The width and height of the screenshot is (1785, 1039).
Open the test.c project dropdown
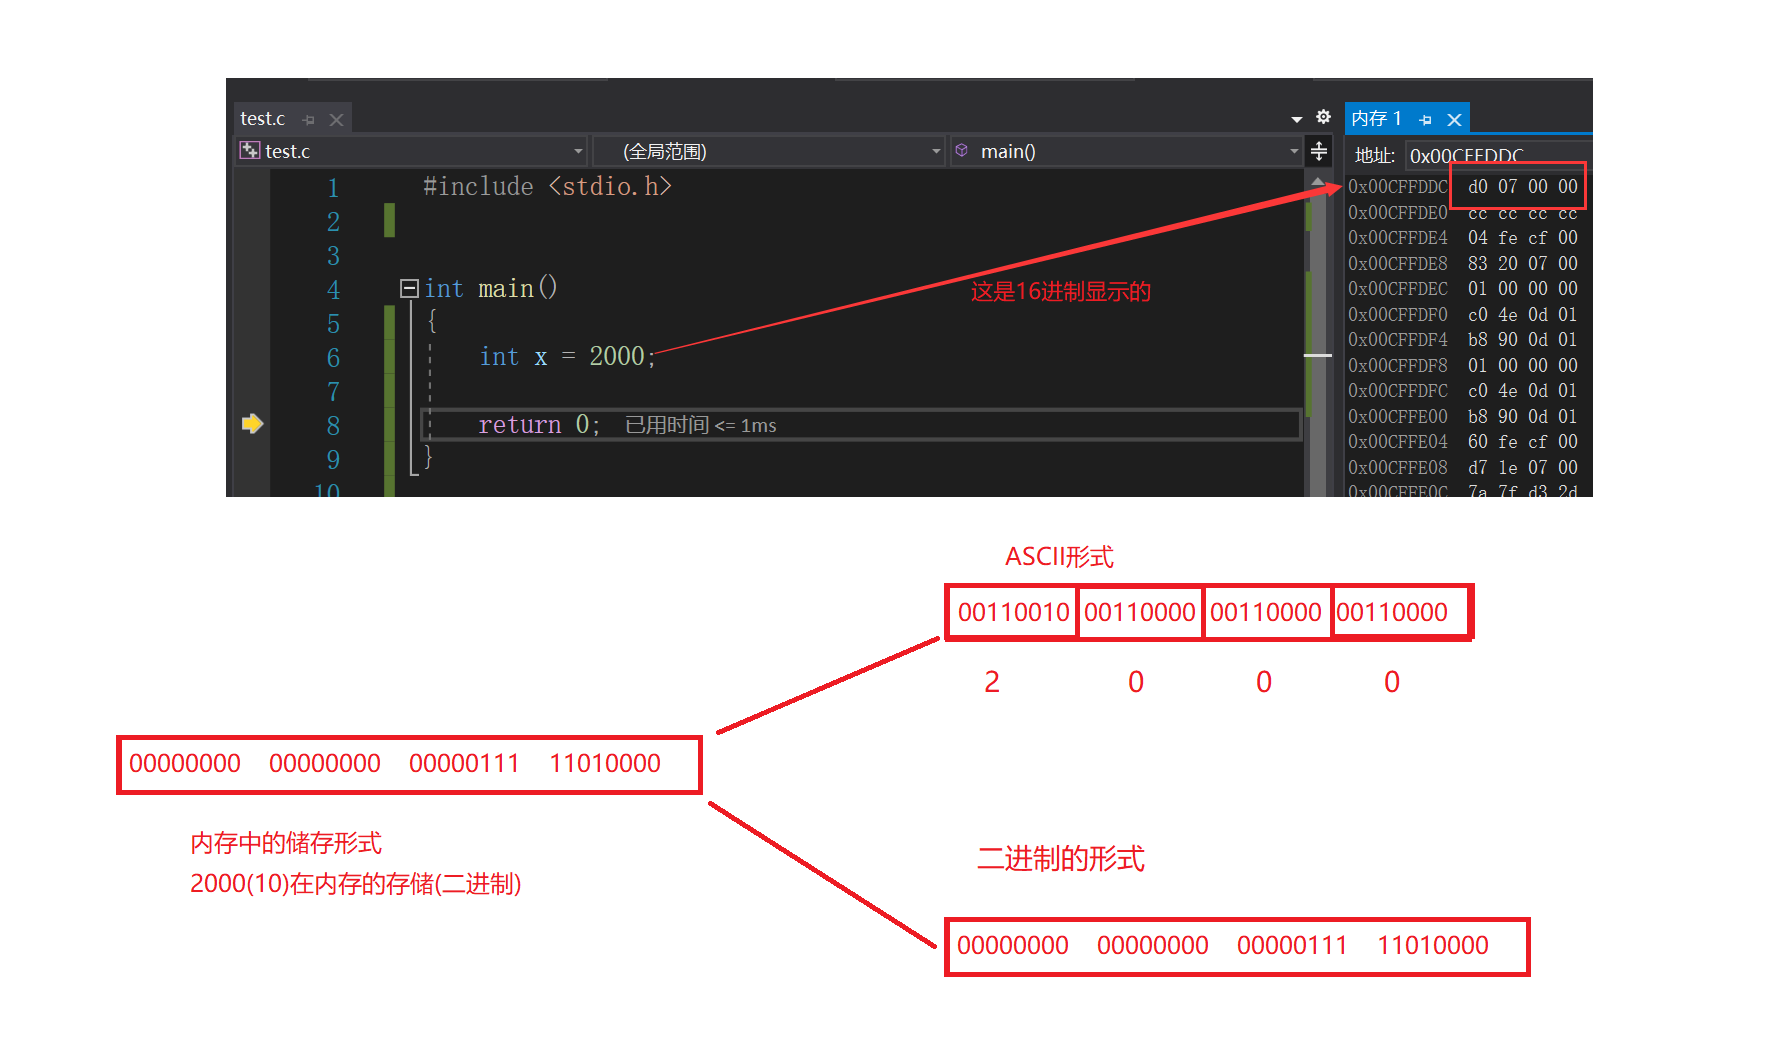click(x=412, y=151)
